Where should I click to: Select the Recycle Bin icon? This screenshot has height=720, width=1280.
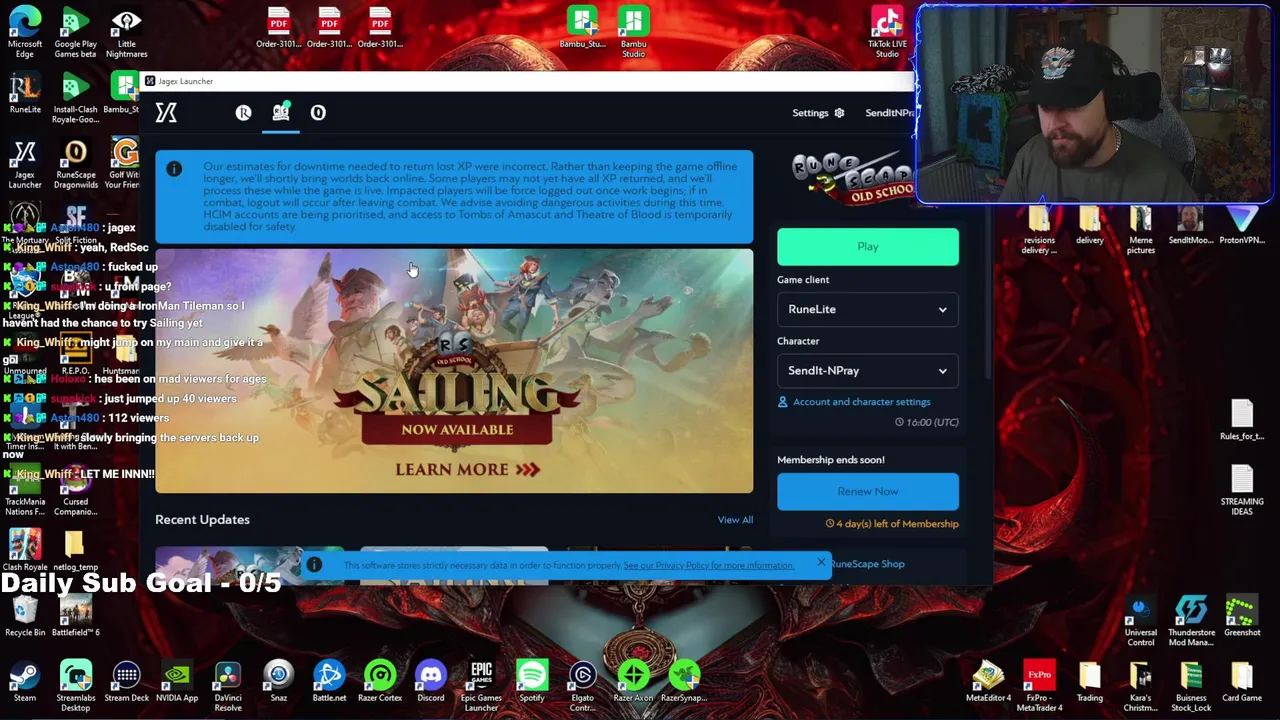point(25,614)
